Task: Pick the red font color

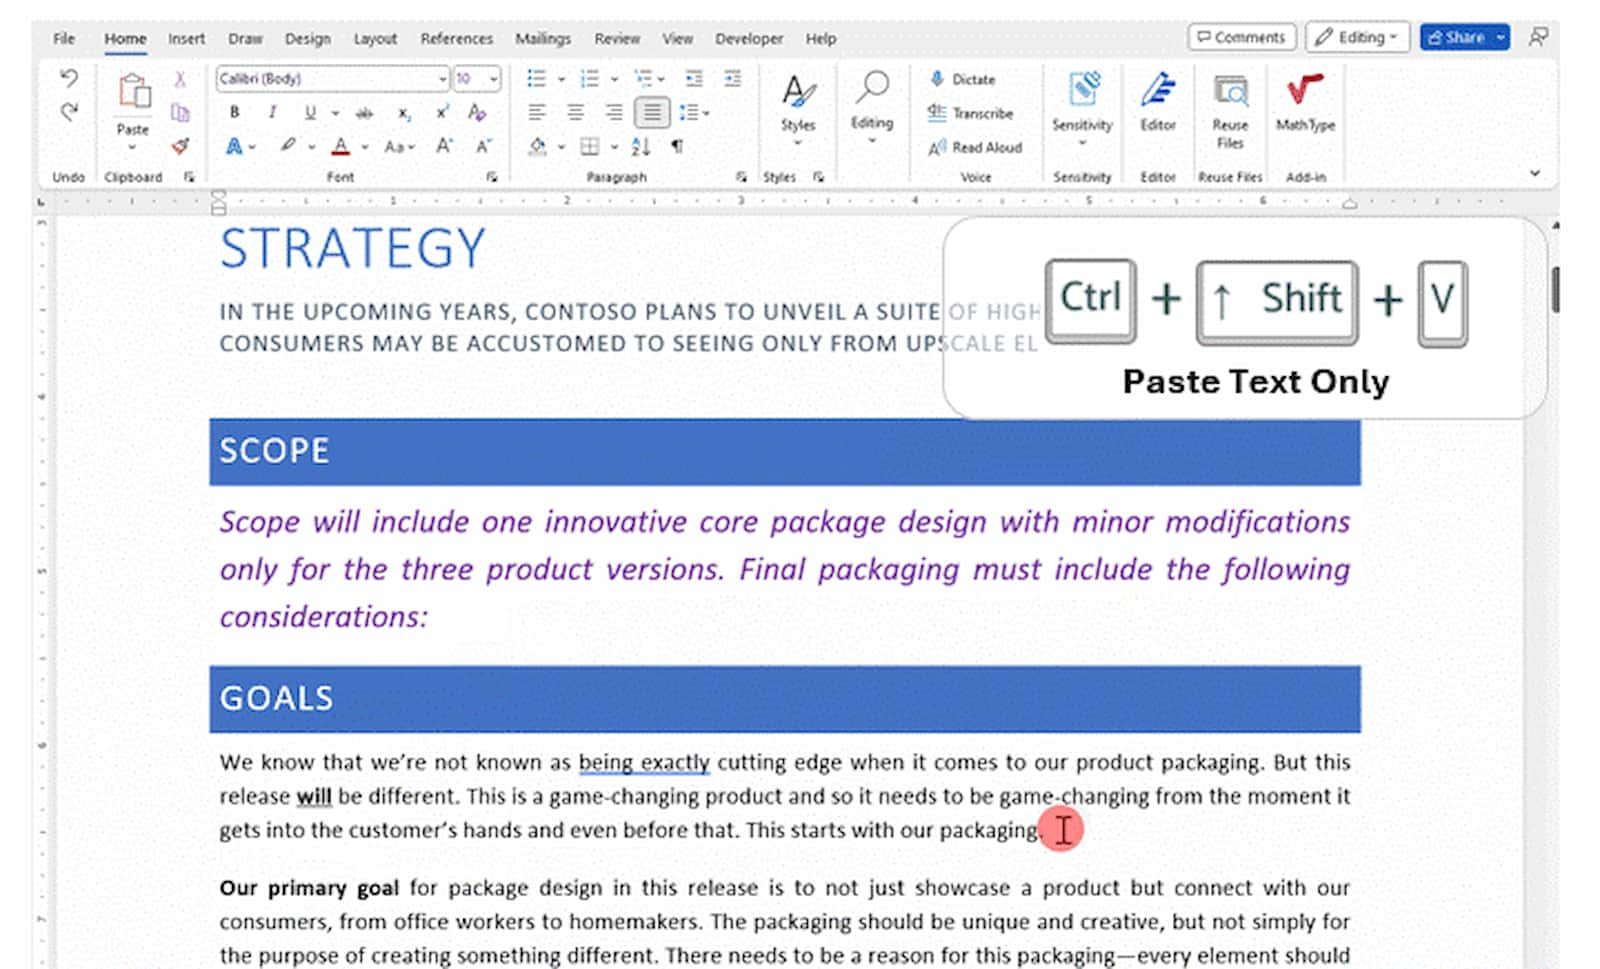Action: (341, 146)
